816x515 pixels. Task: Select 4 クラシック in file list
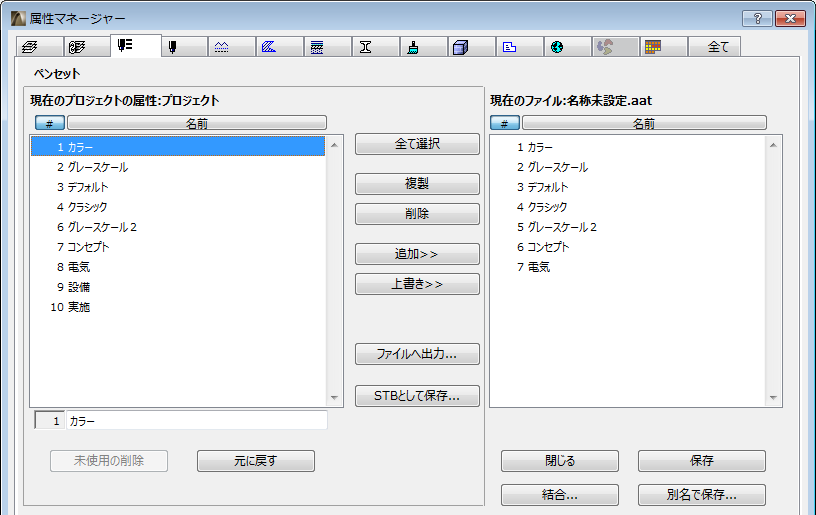[628, 207]
